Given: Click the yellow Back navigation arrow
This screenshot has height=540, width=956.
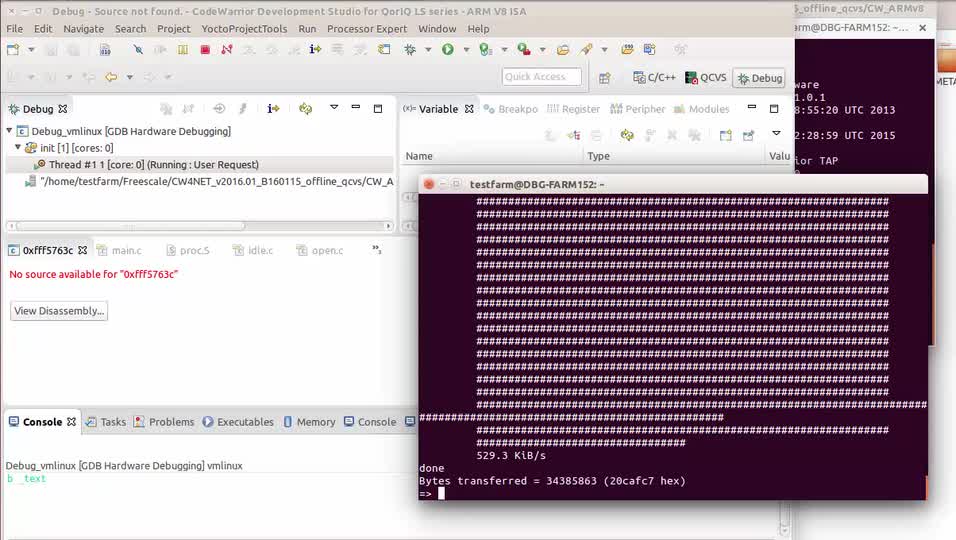Looking at the screenshot, I should pyautogui.click(x=111, y=77).
